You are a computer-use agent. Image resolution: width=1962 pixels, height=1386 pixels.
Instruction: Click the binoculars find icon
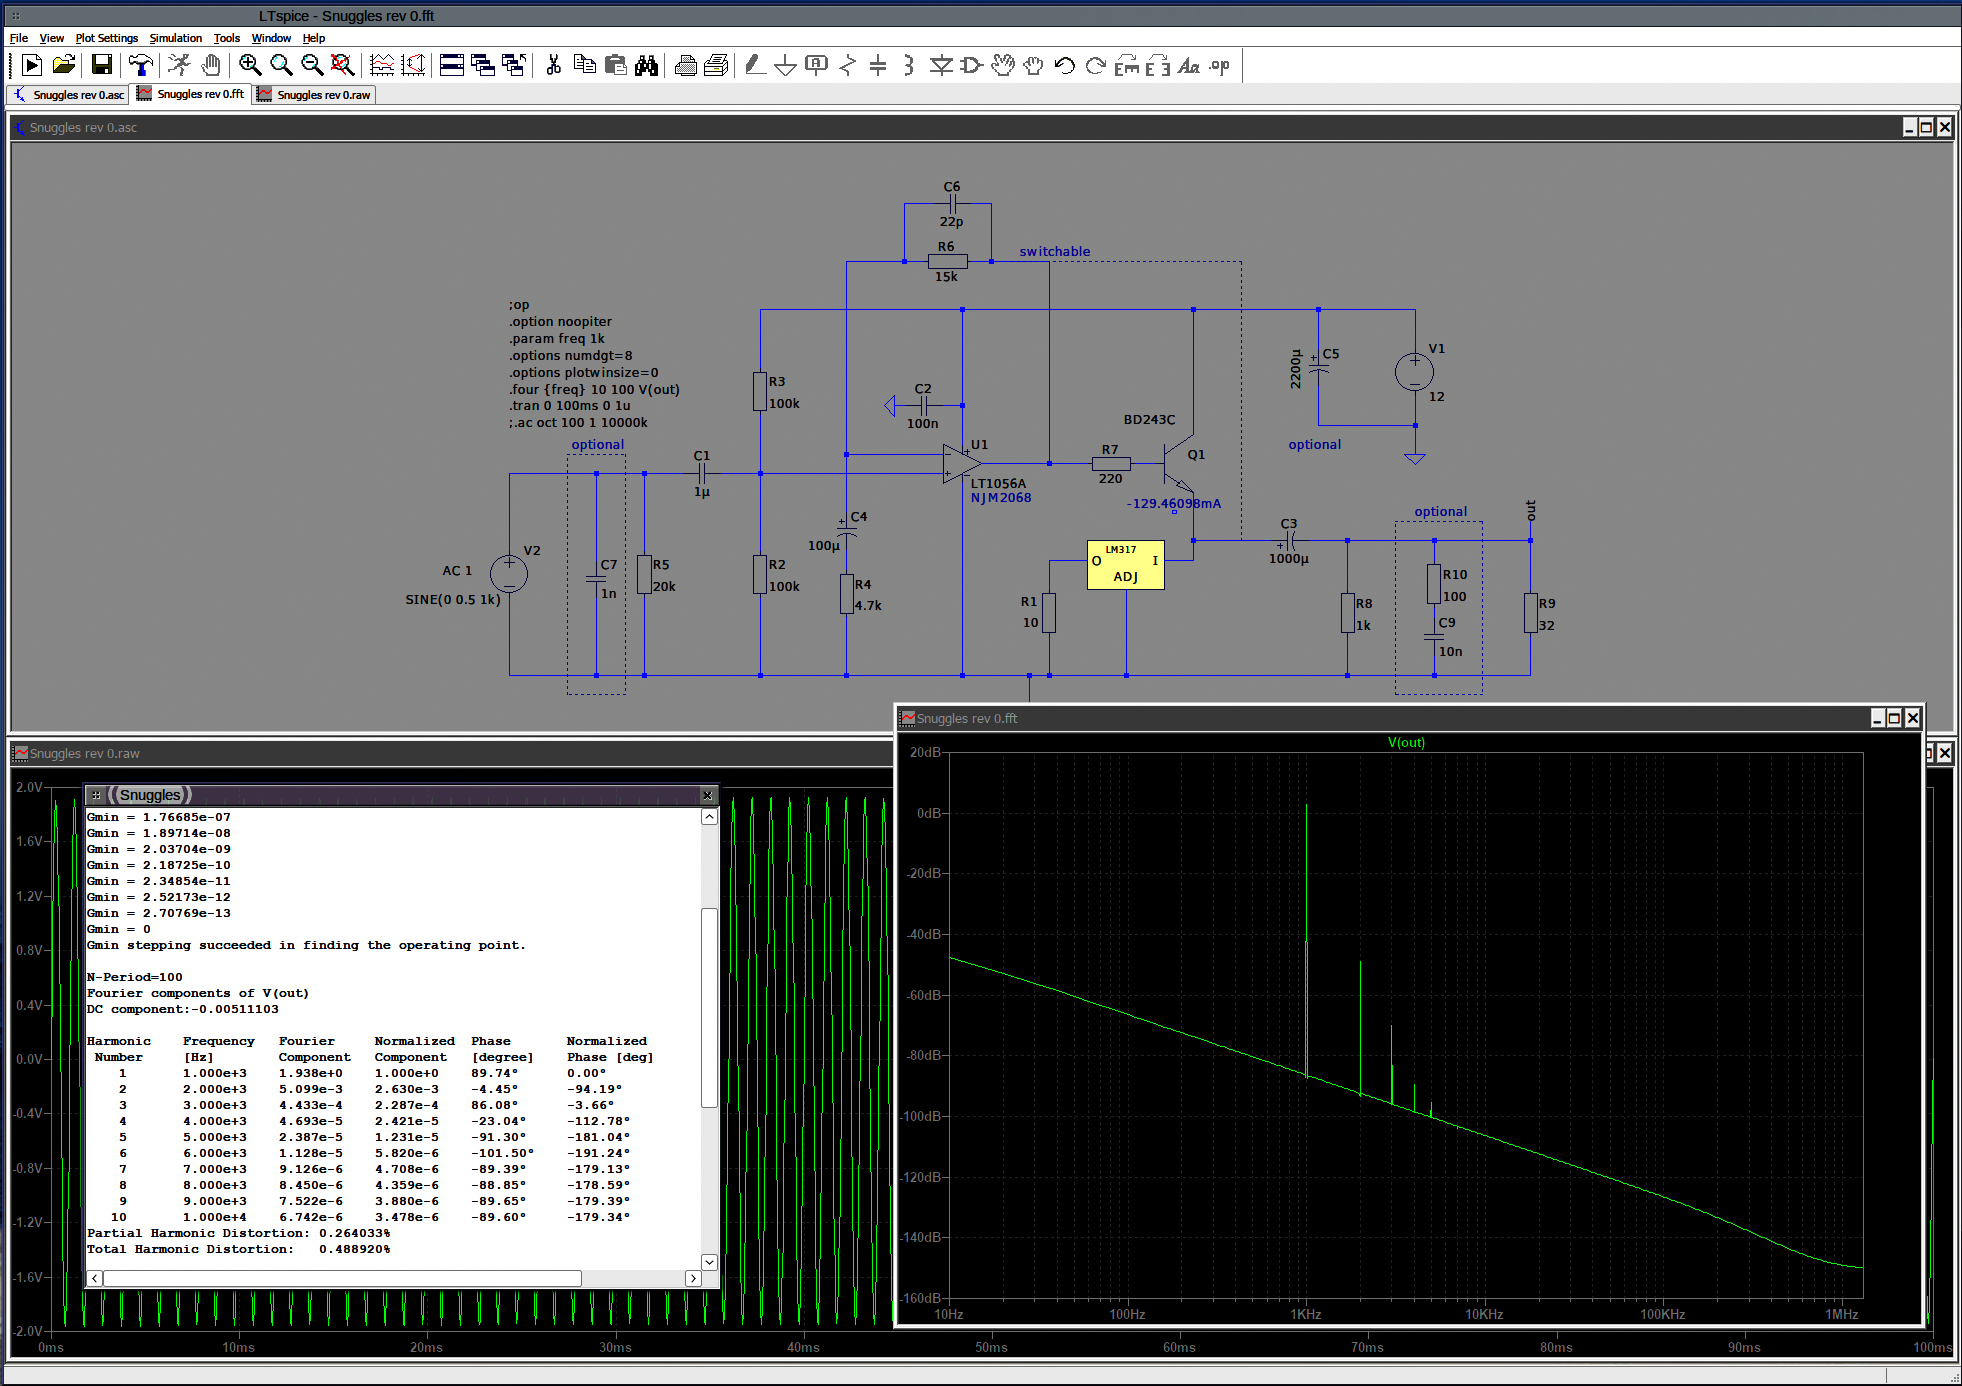(x=647, y=66)
